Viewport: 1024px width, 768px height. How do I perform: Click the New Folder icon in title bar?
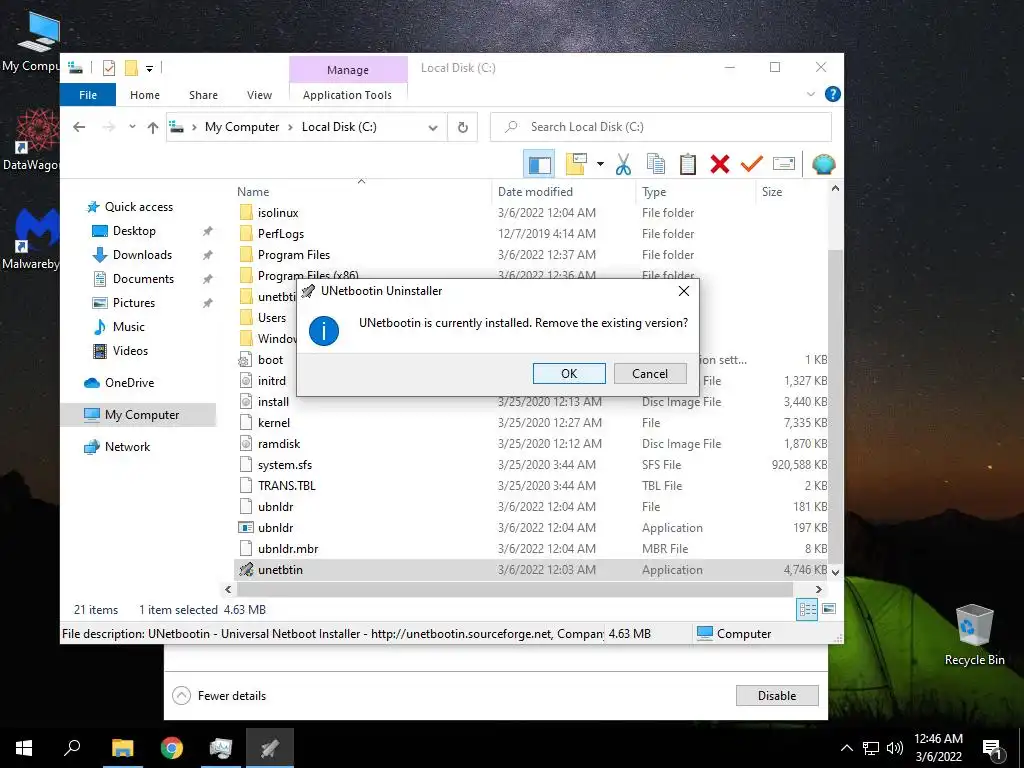coord(131,67)
